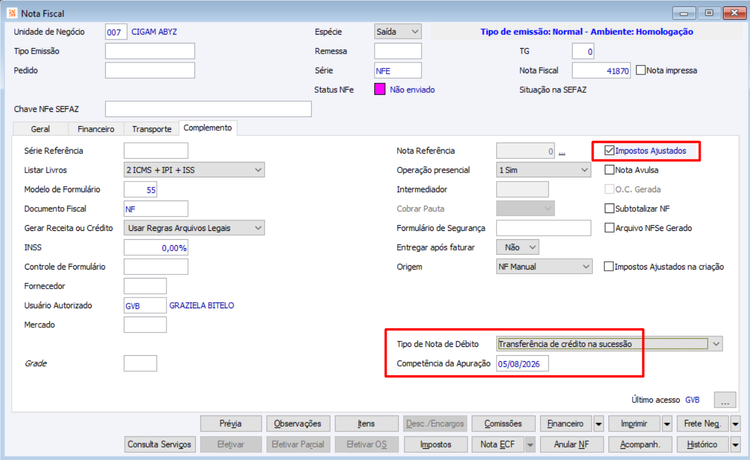The image size is (750, 460).
Task: Click the Fornecedor input field
Action: click(145, 286)
